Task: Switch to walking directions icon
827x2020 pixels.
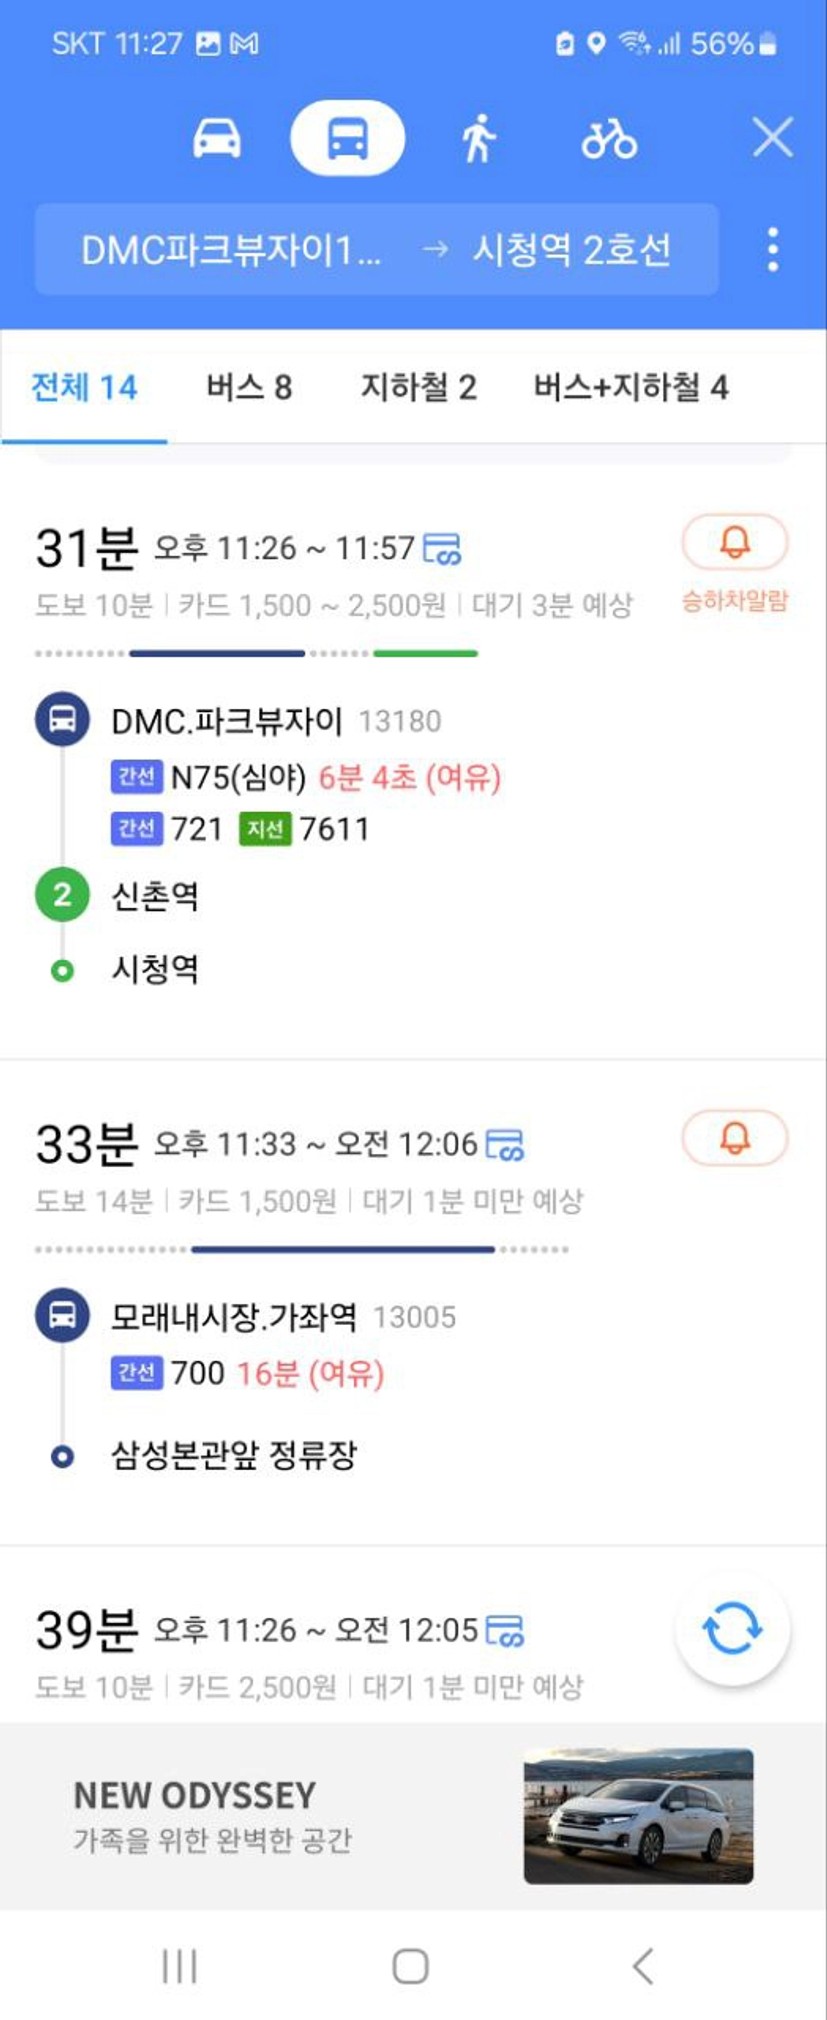Action: click(x=479, y=138)
